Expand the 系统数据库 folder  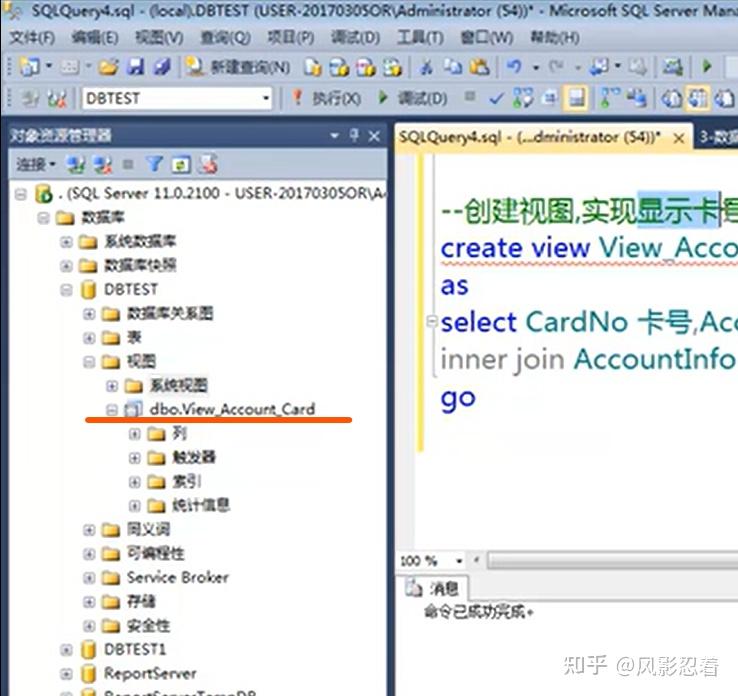click(66, 242)
